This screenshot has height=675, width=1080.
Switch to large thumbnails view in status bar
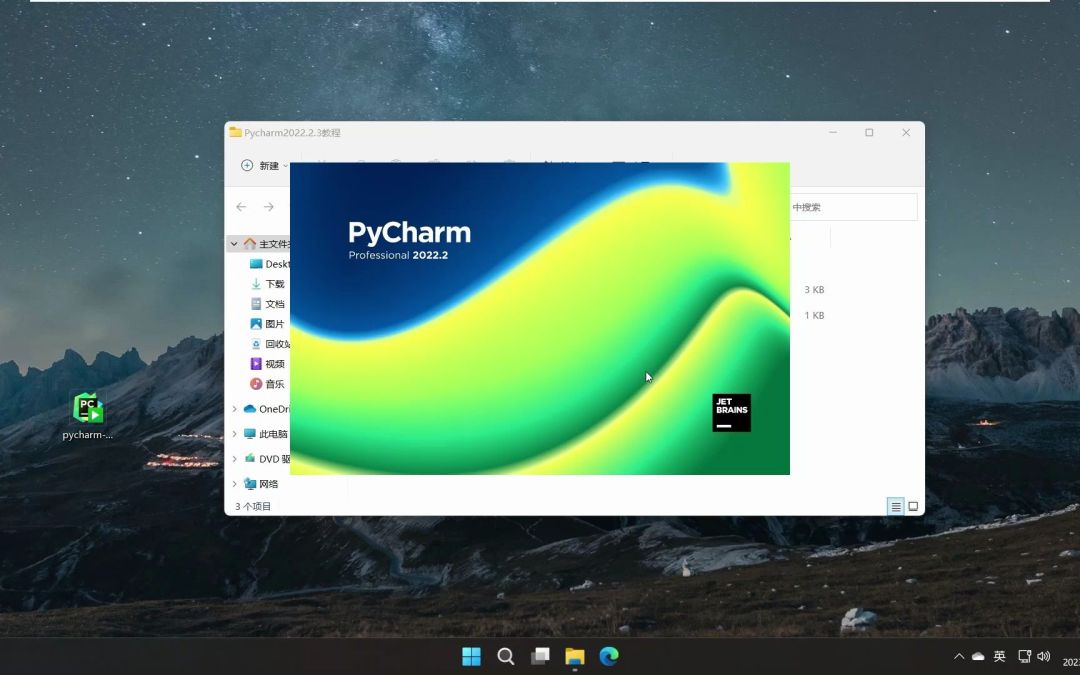point(912,506)
